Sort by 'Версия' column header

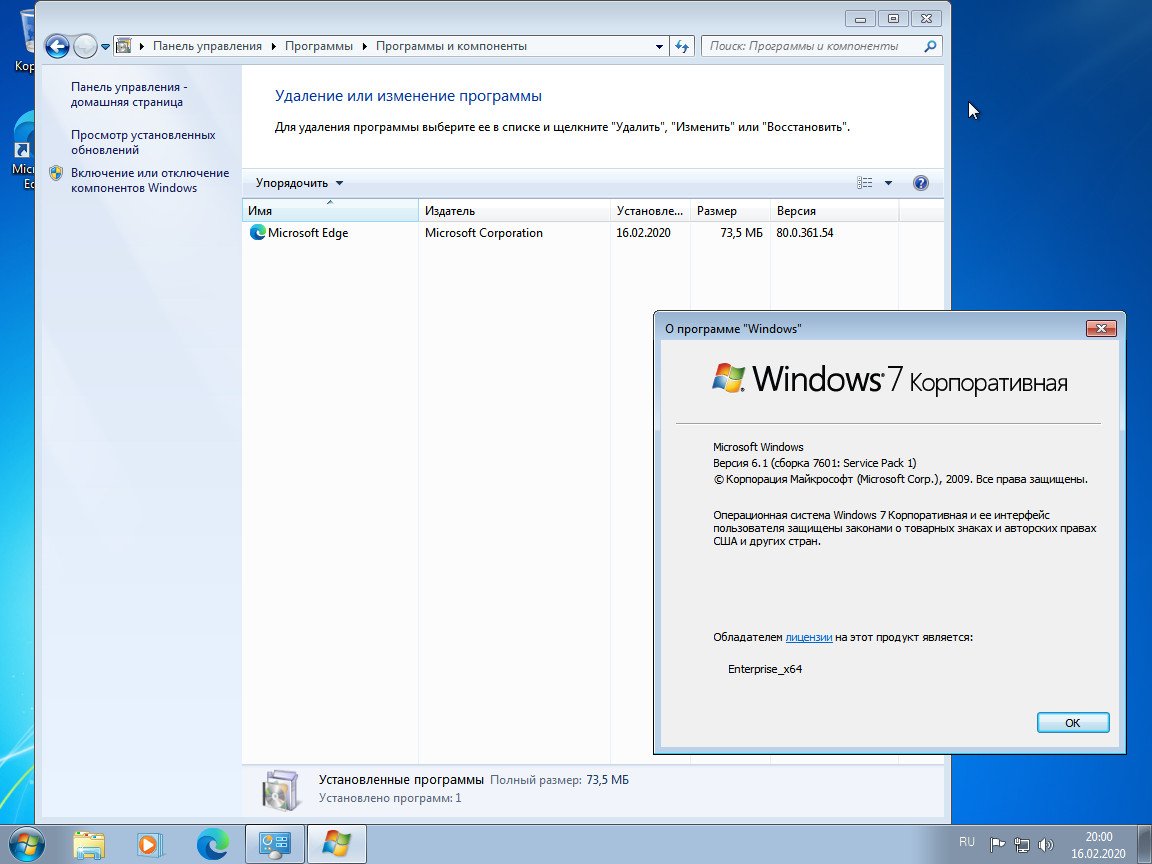point(835,211)
